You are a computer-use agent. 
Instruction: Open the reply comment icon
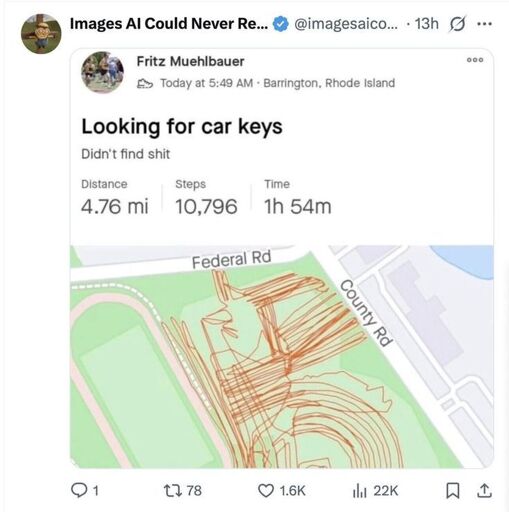(79, 490)
